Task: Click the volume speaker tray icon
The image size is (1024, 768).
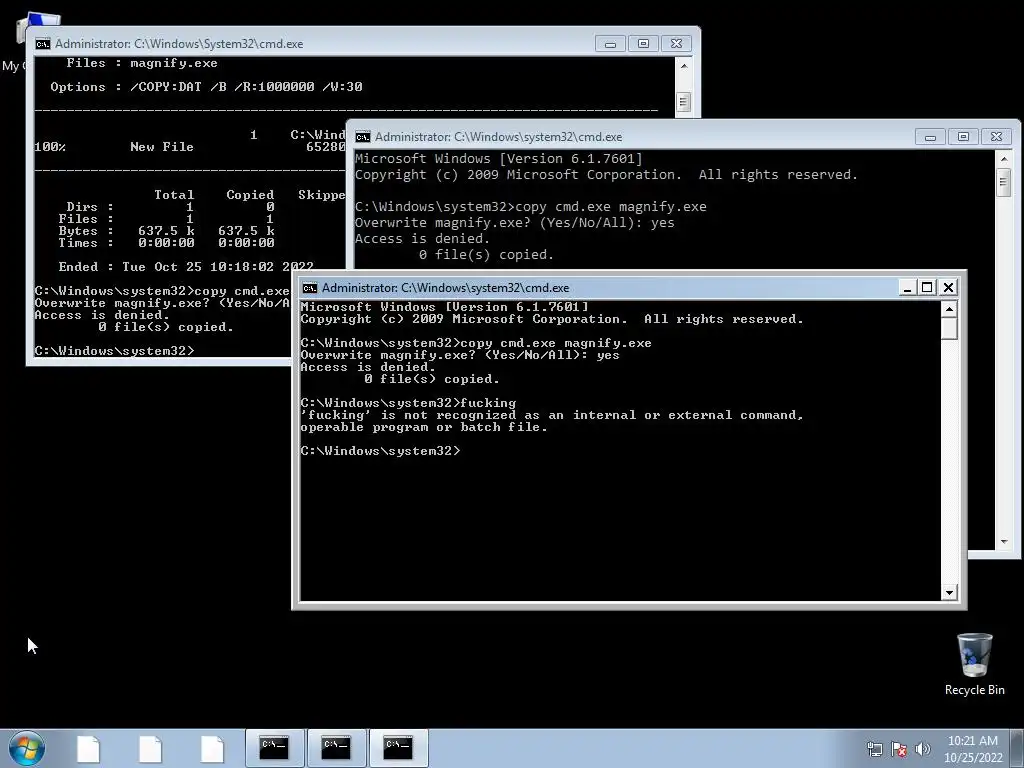Action: [x=922, y=749]
